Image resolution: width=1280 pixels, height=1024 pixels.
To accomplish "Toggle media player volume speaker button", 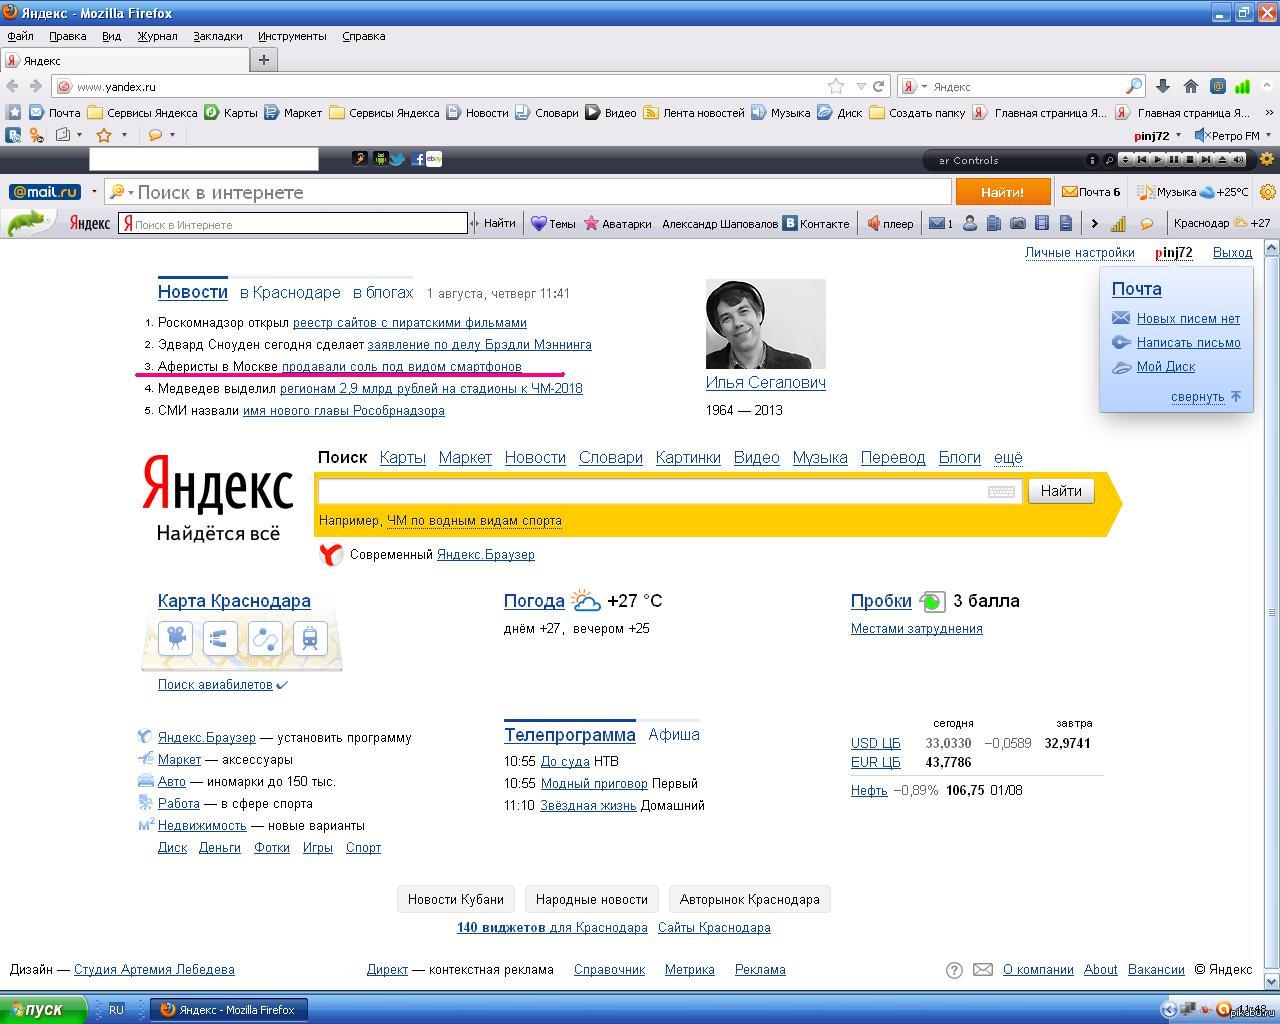I will tap(1238, 160).
